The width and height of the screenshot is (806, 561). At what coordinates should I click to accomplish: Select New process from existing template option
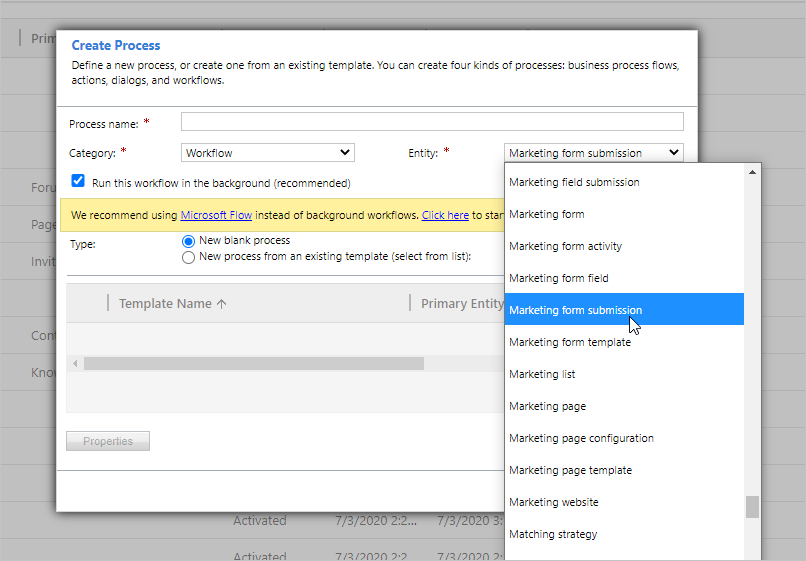tap(188, 257)
